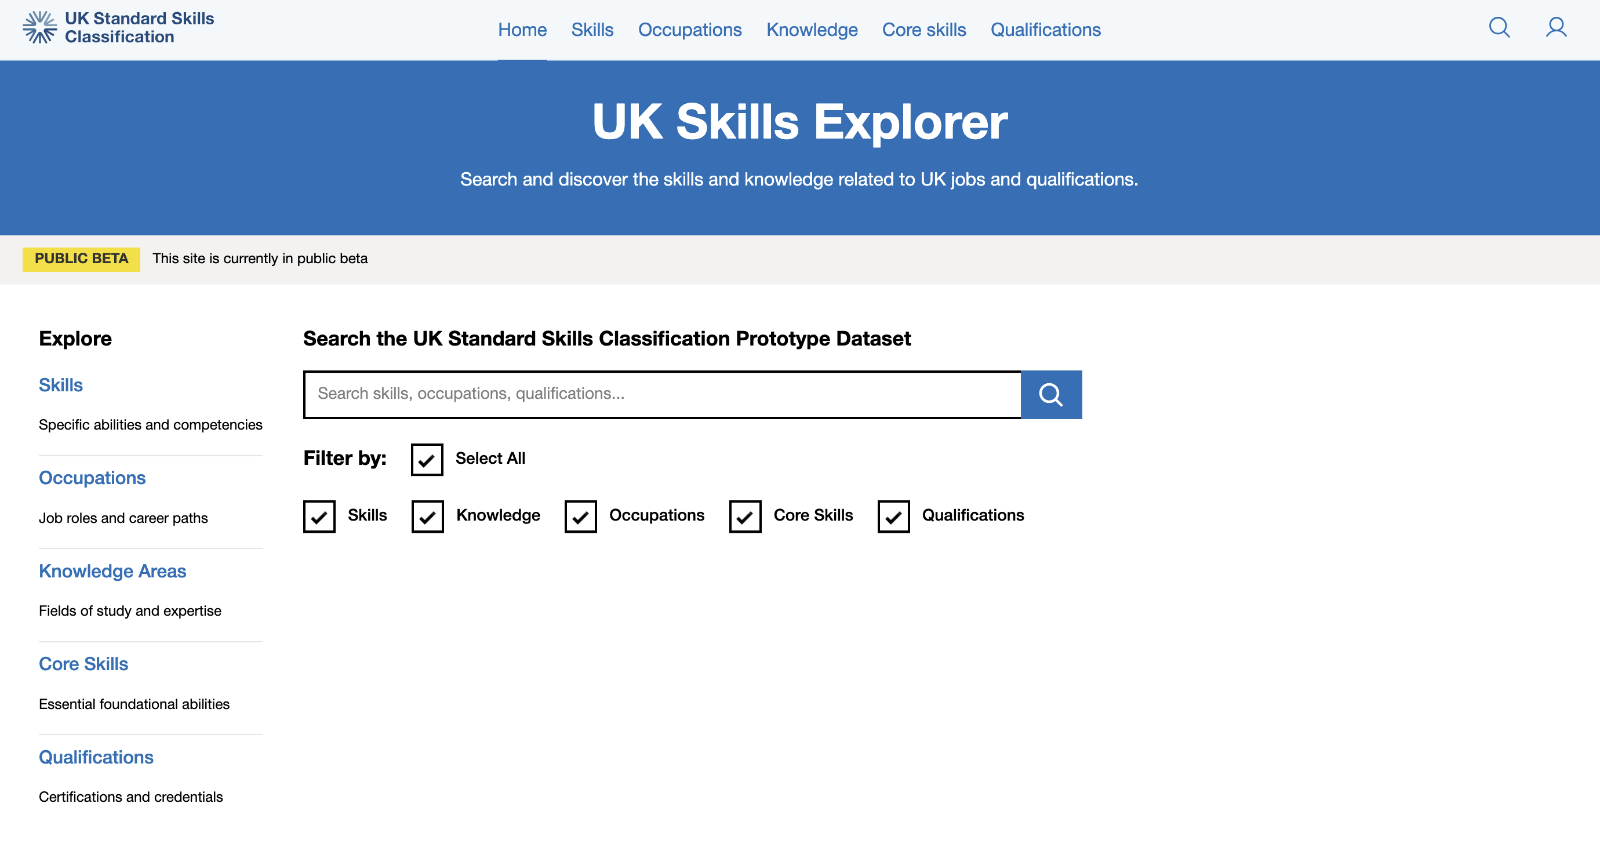The height and width of the screenshot is (858, 1600).
Task: Select Core skills in the top navigation
Action: coord(924,30)
